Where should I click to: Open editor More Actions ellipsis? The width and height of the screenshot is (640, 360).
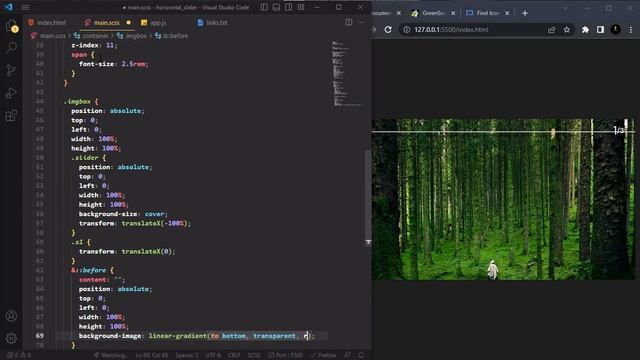tap(361, 22)
